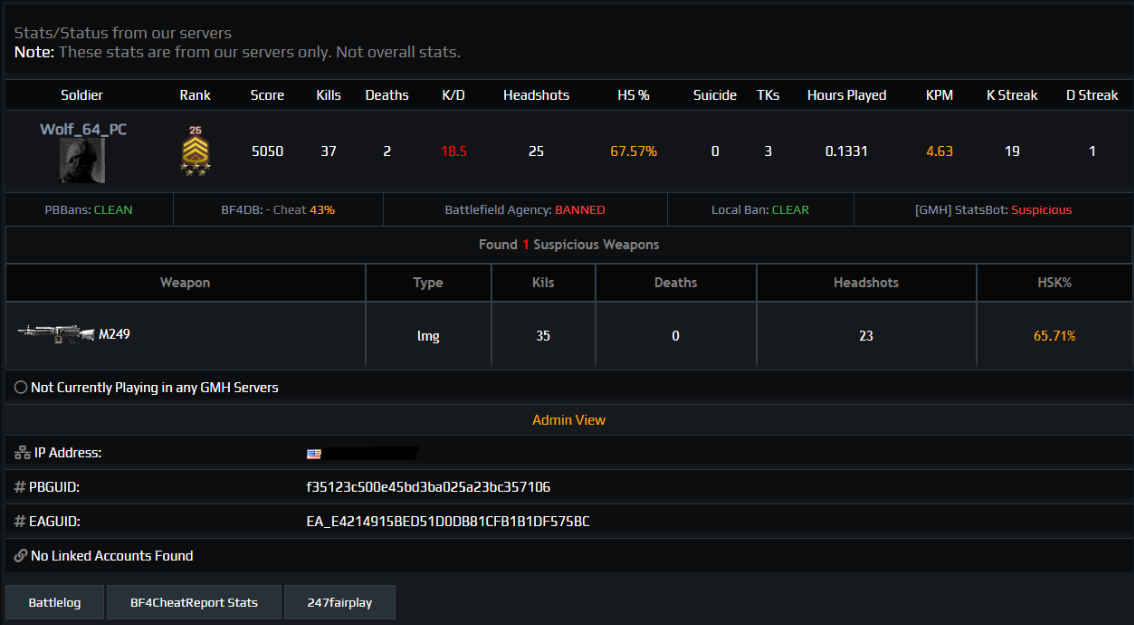Image resolution: width=1134 pixels, height=625 pixels.
Task: Click the US flag icon by IP Address
Action: pyautogui.click(x=314, y=454)
